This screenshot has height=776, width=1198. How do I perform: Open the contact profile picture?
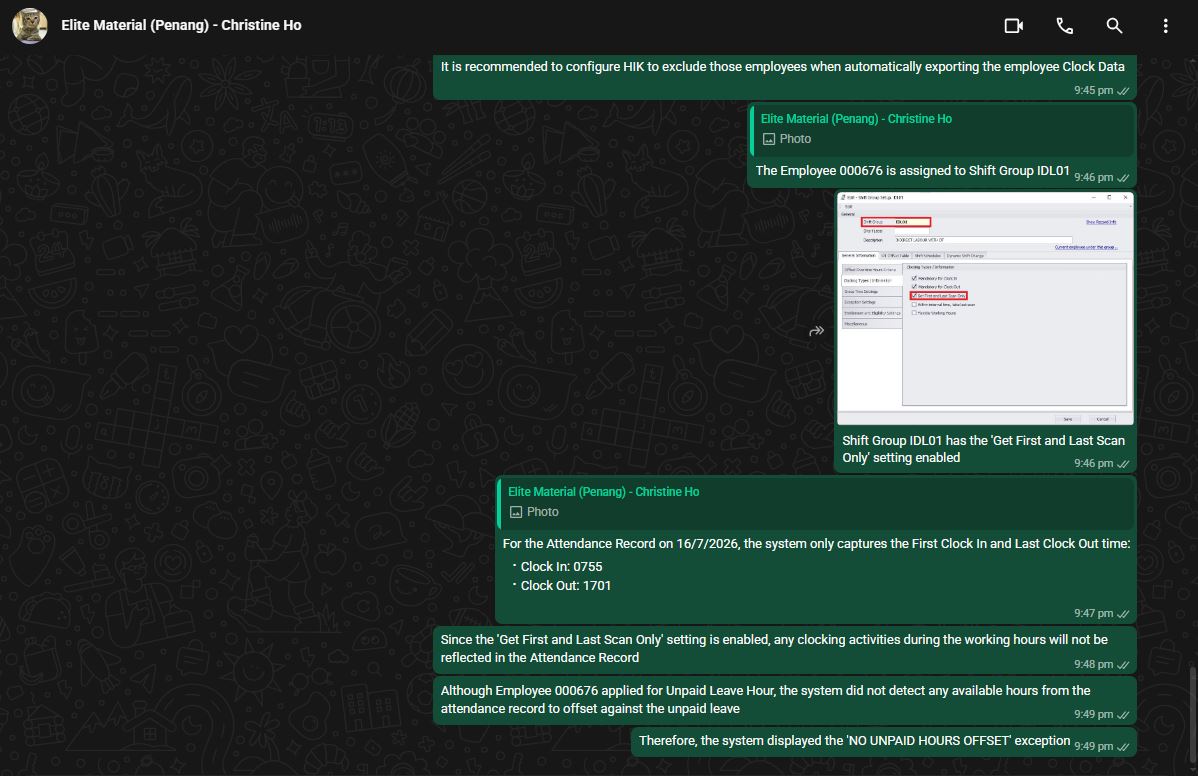point(30,26)
